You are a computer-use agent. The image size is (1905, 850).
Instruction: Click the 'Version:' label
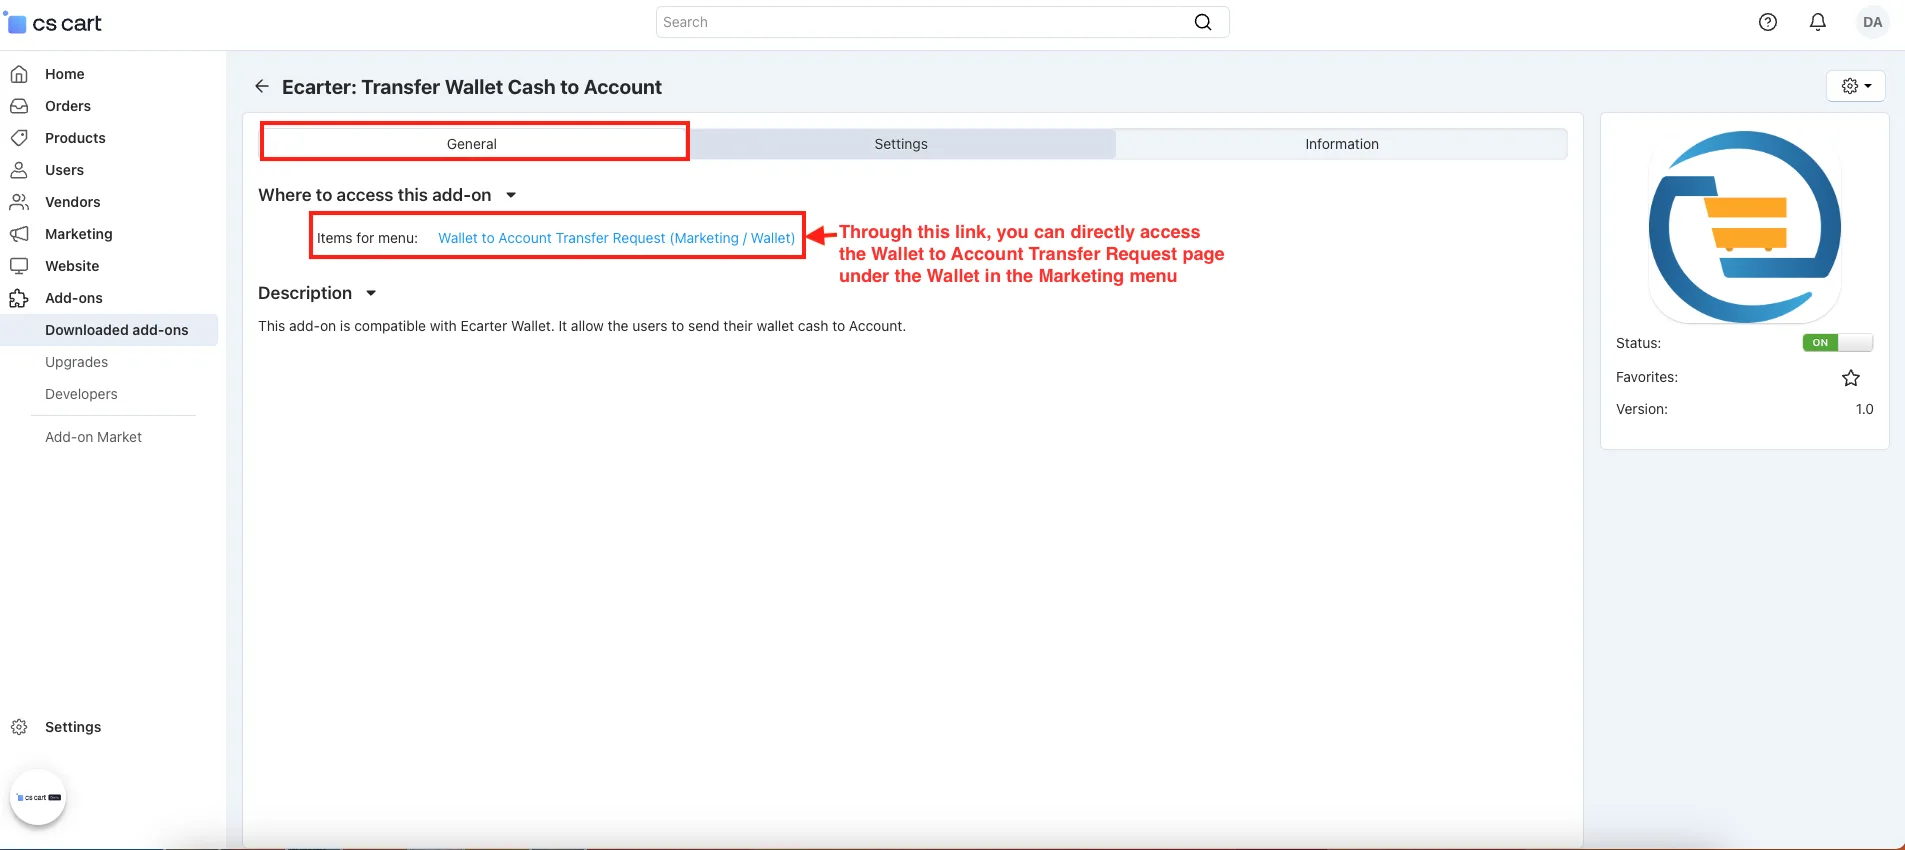click(1642, 409)
